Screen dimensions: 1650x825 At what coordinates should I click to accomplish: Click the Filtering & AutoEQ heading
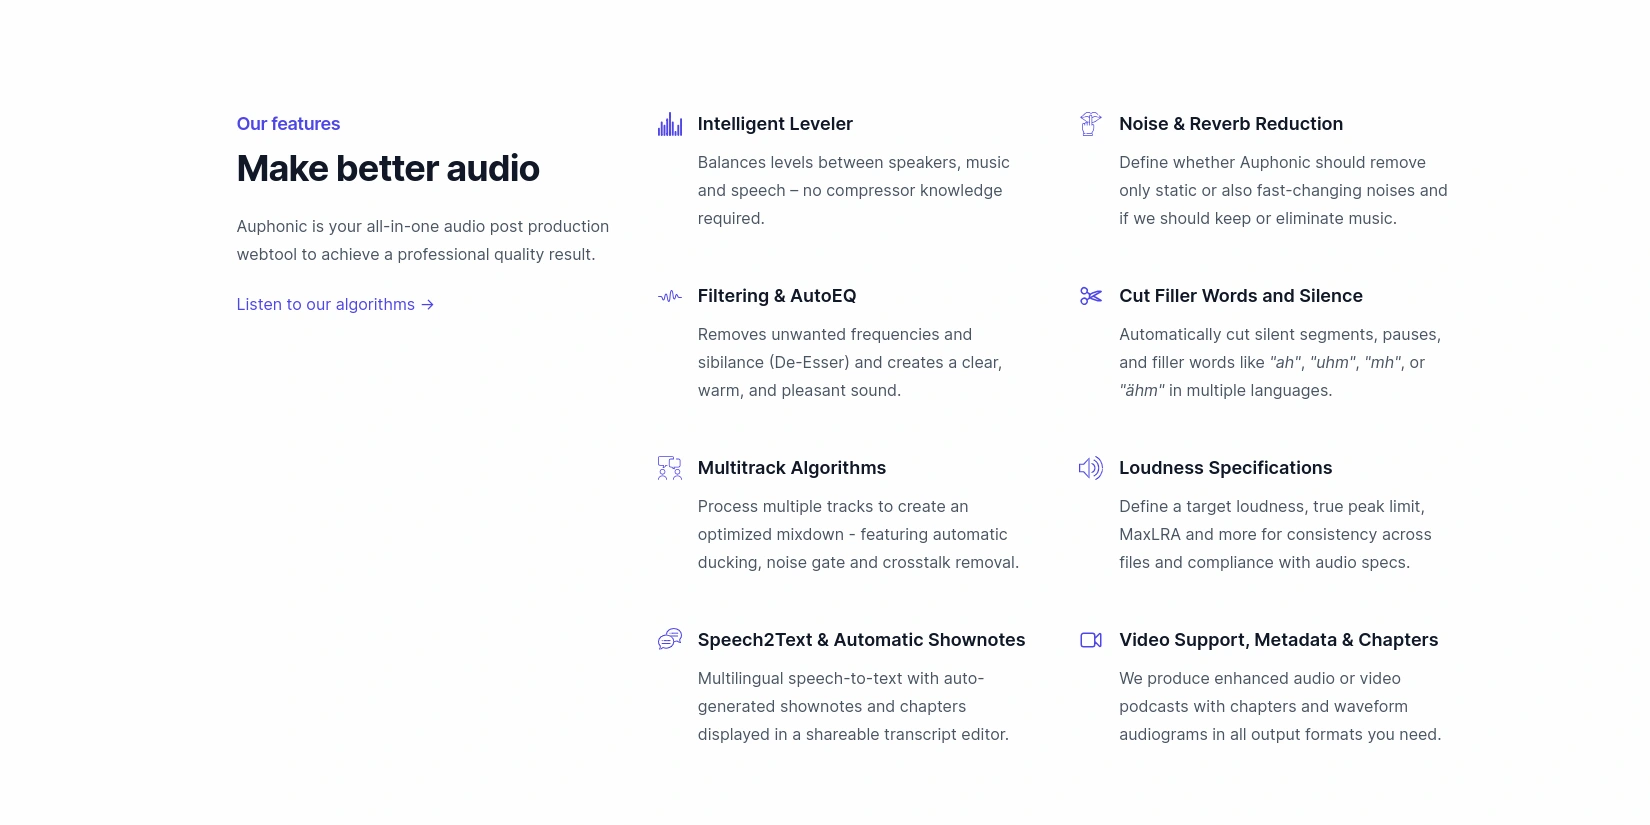tap(776, 296)
